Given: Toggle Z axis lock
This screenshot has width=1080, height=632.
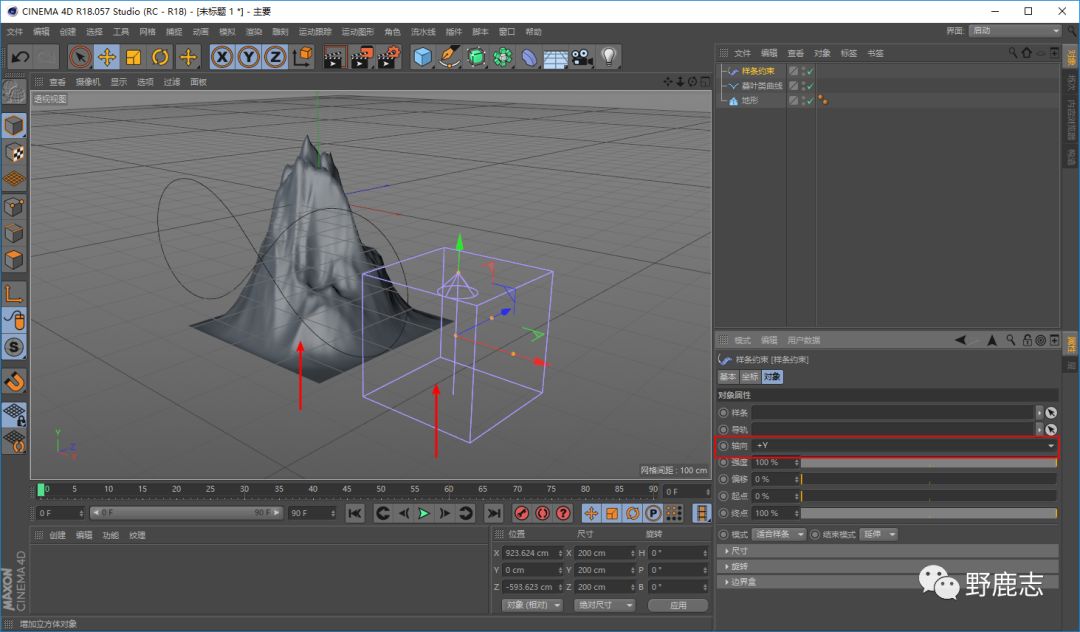Looking at the screenshot, I should click(x=276, y=56).
